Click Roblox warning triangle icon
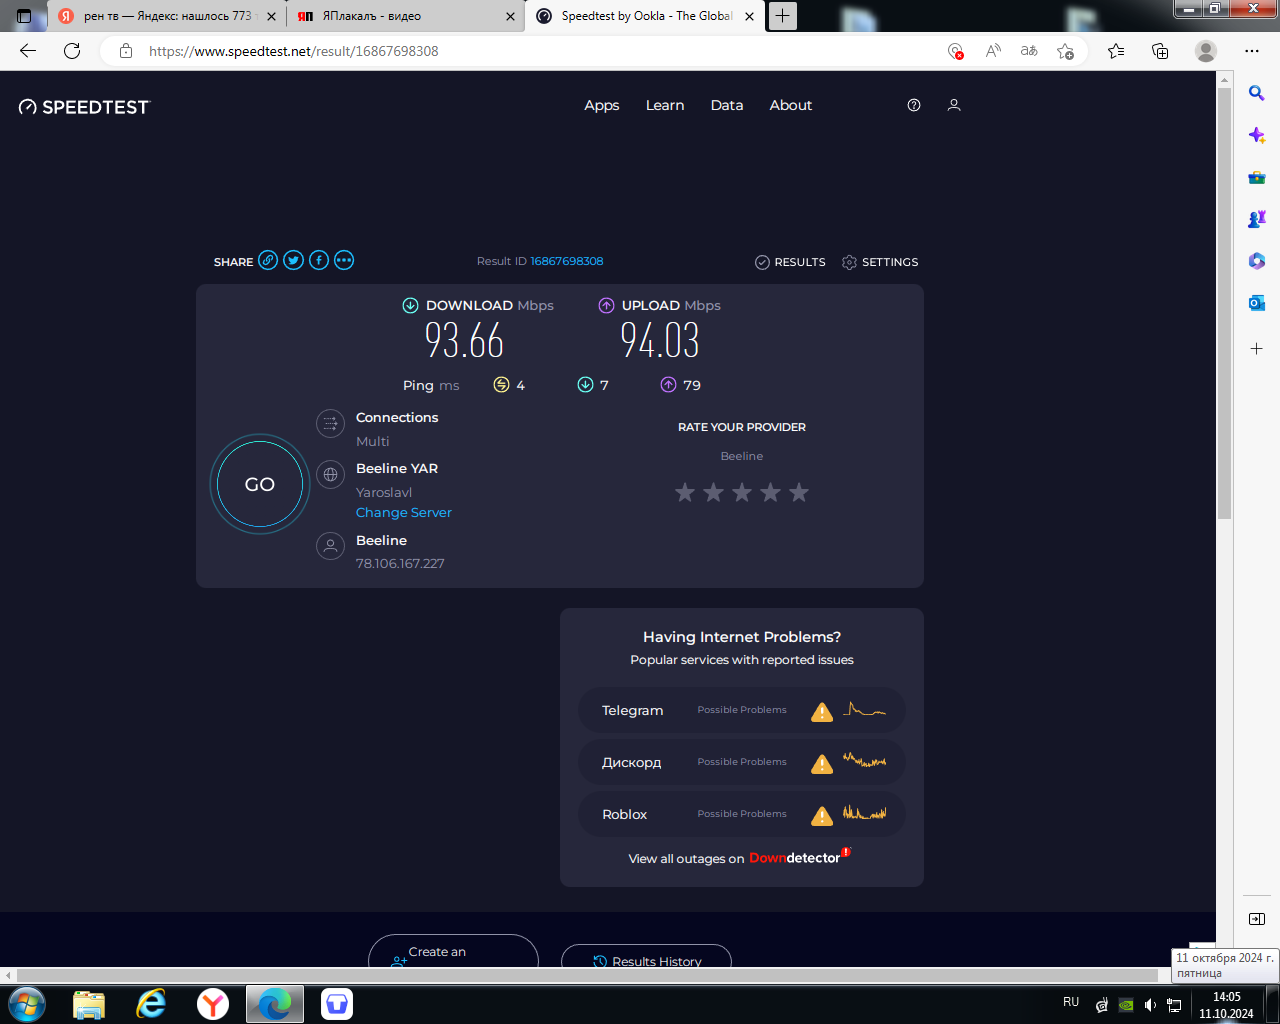This screenshot has height=1024, width=1280. [822, 816]
